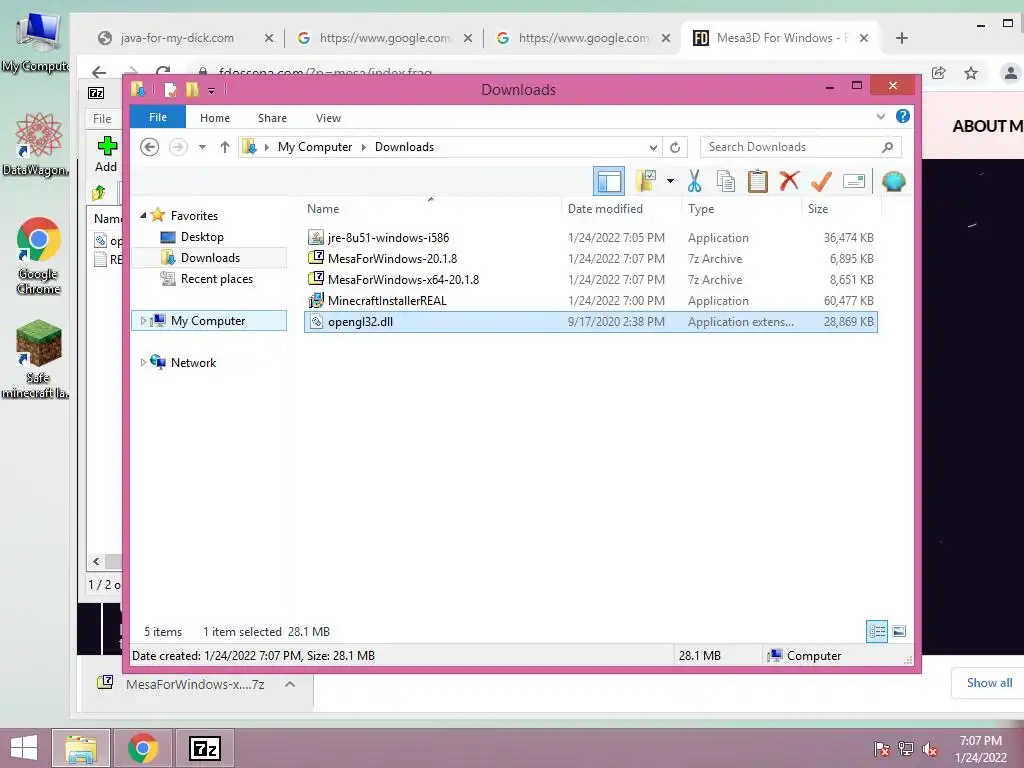
Task: Expand the Network tree node
Action: [x=143, y=362]
